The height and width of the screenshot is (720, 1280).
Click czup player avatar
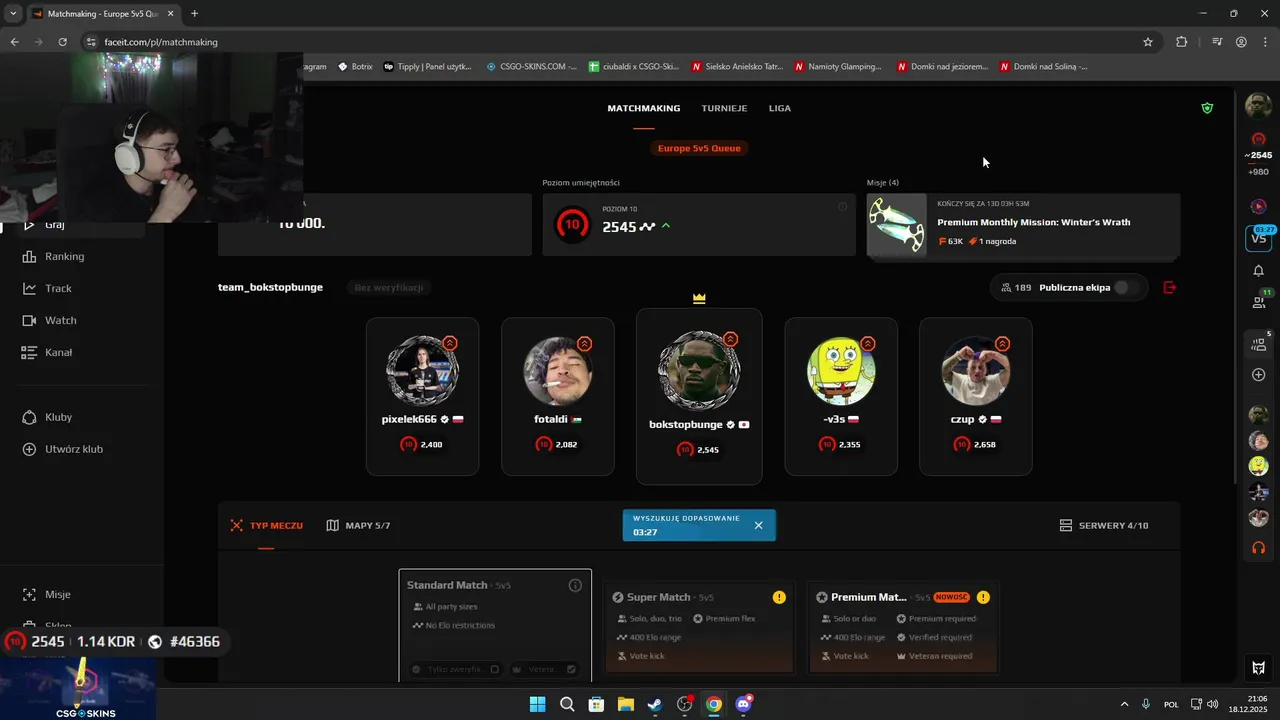pyautogui.click(x=976, y=370)
